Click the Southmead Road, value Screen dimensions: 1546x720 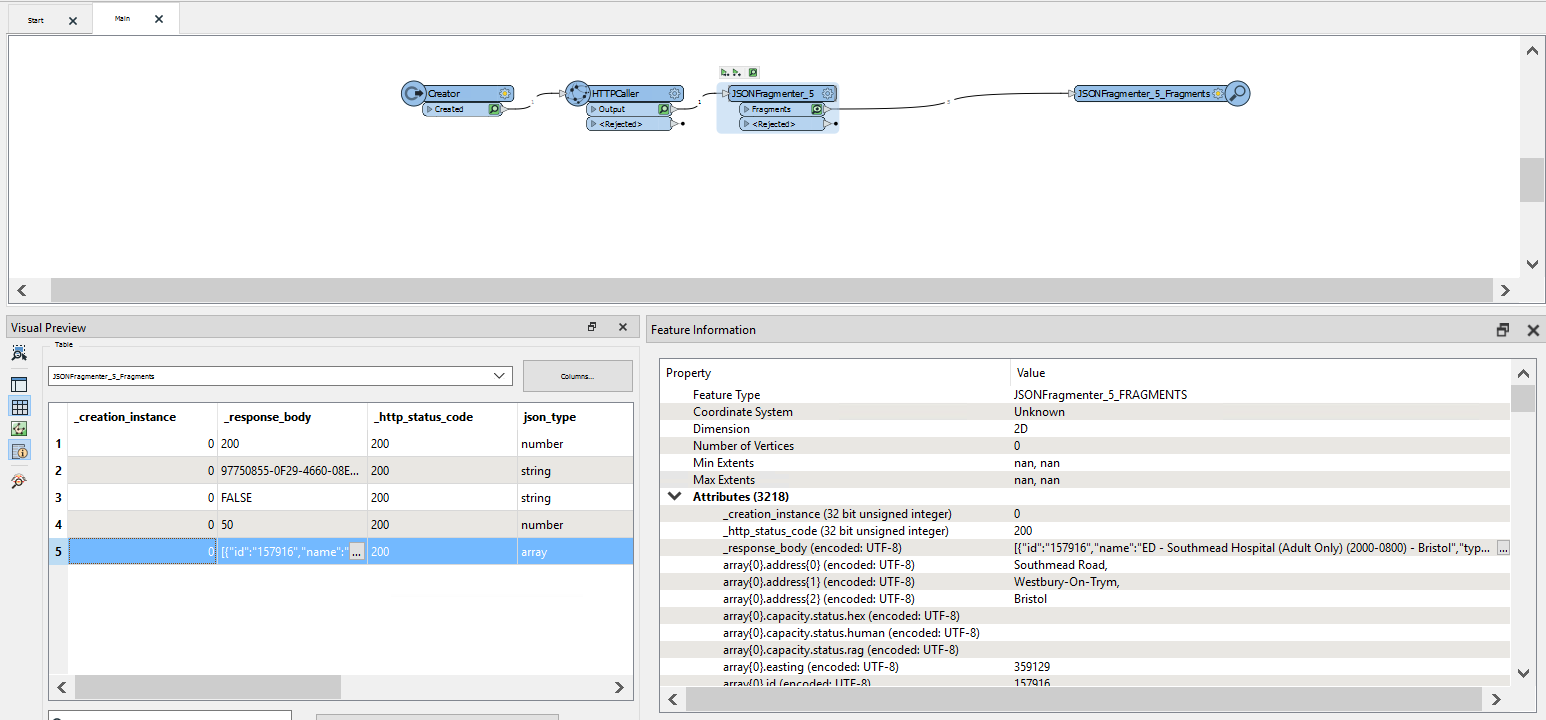[x=1060, y=565]
